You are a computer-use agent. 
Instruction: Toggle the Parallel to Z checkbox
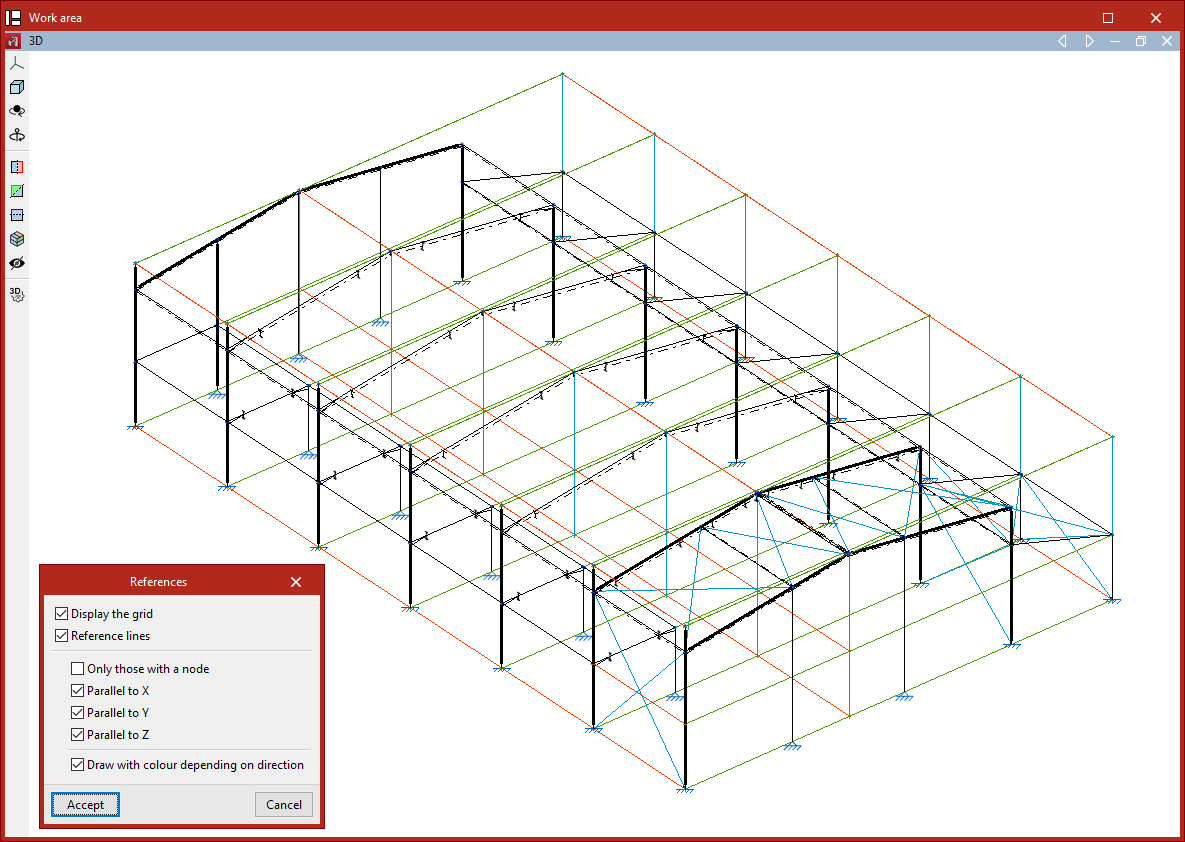[77, 735]
